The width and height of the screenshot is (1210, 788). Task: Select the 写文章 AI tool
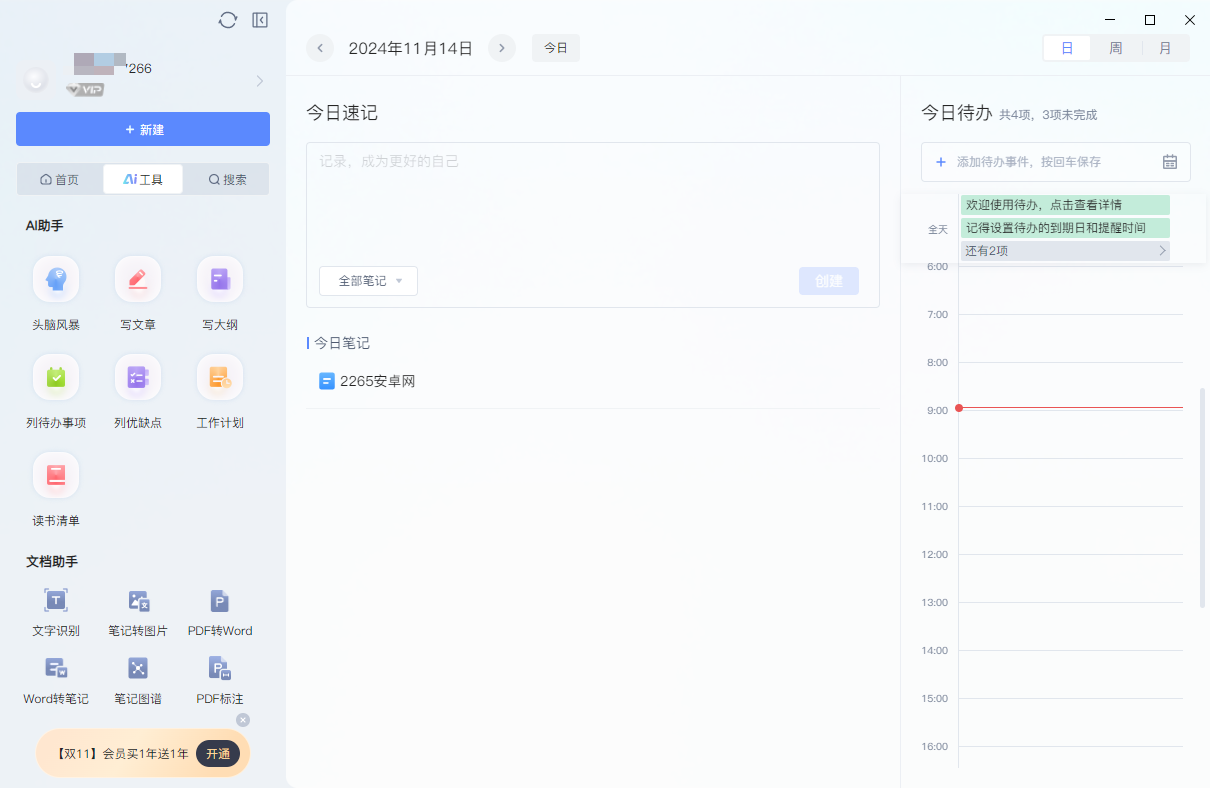(137, 292)
